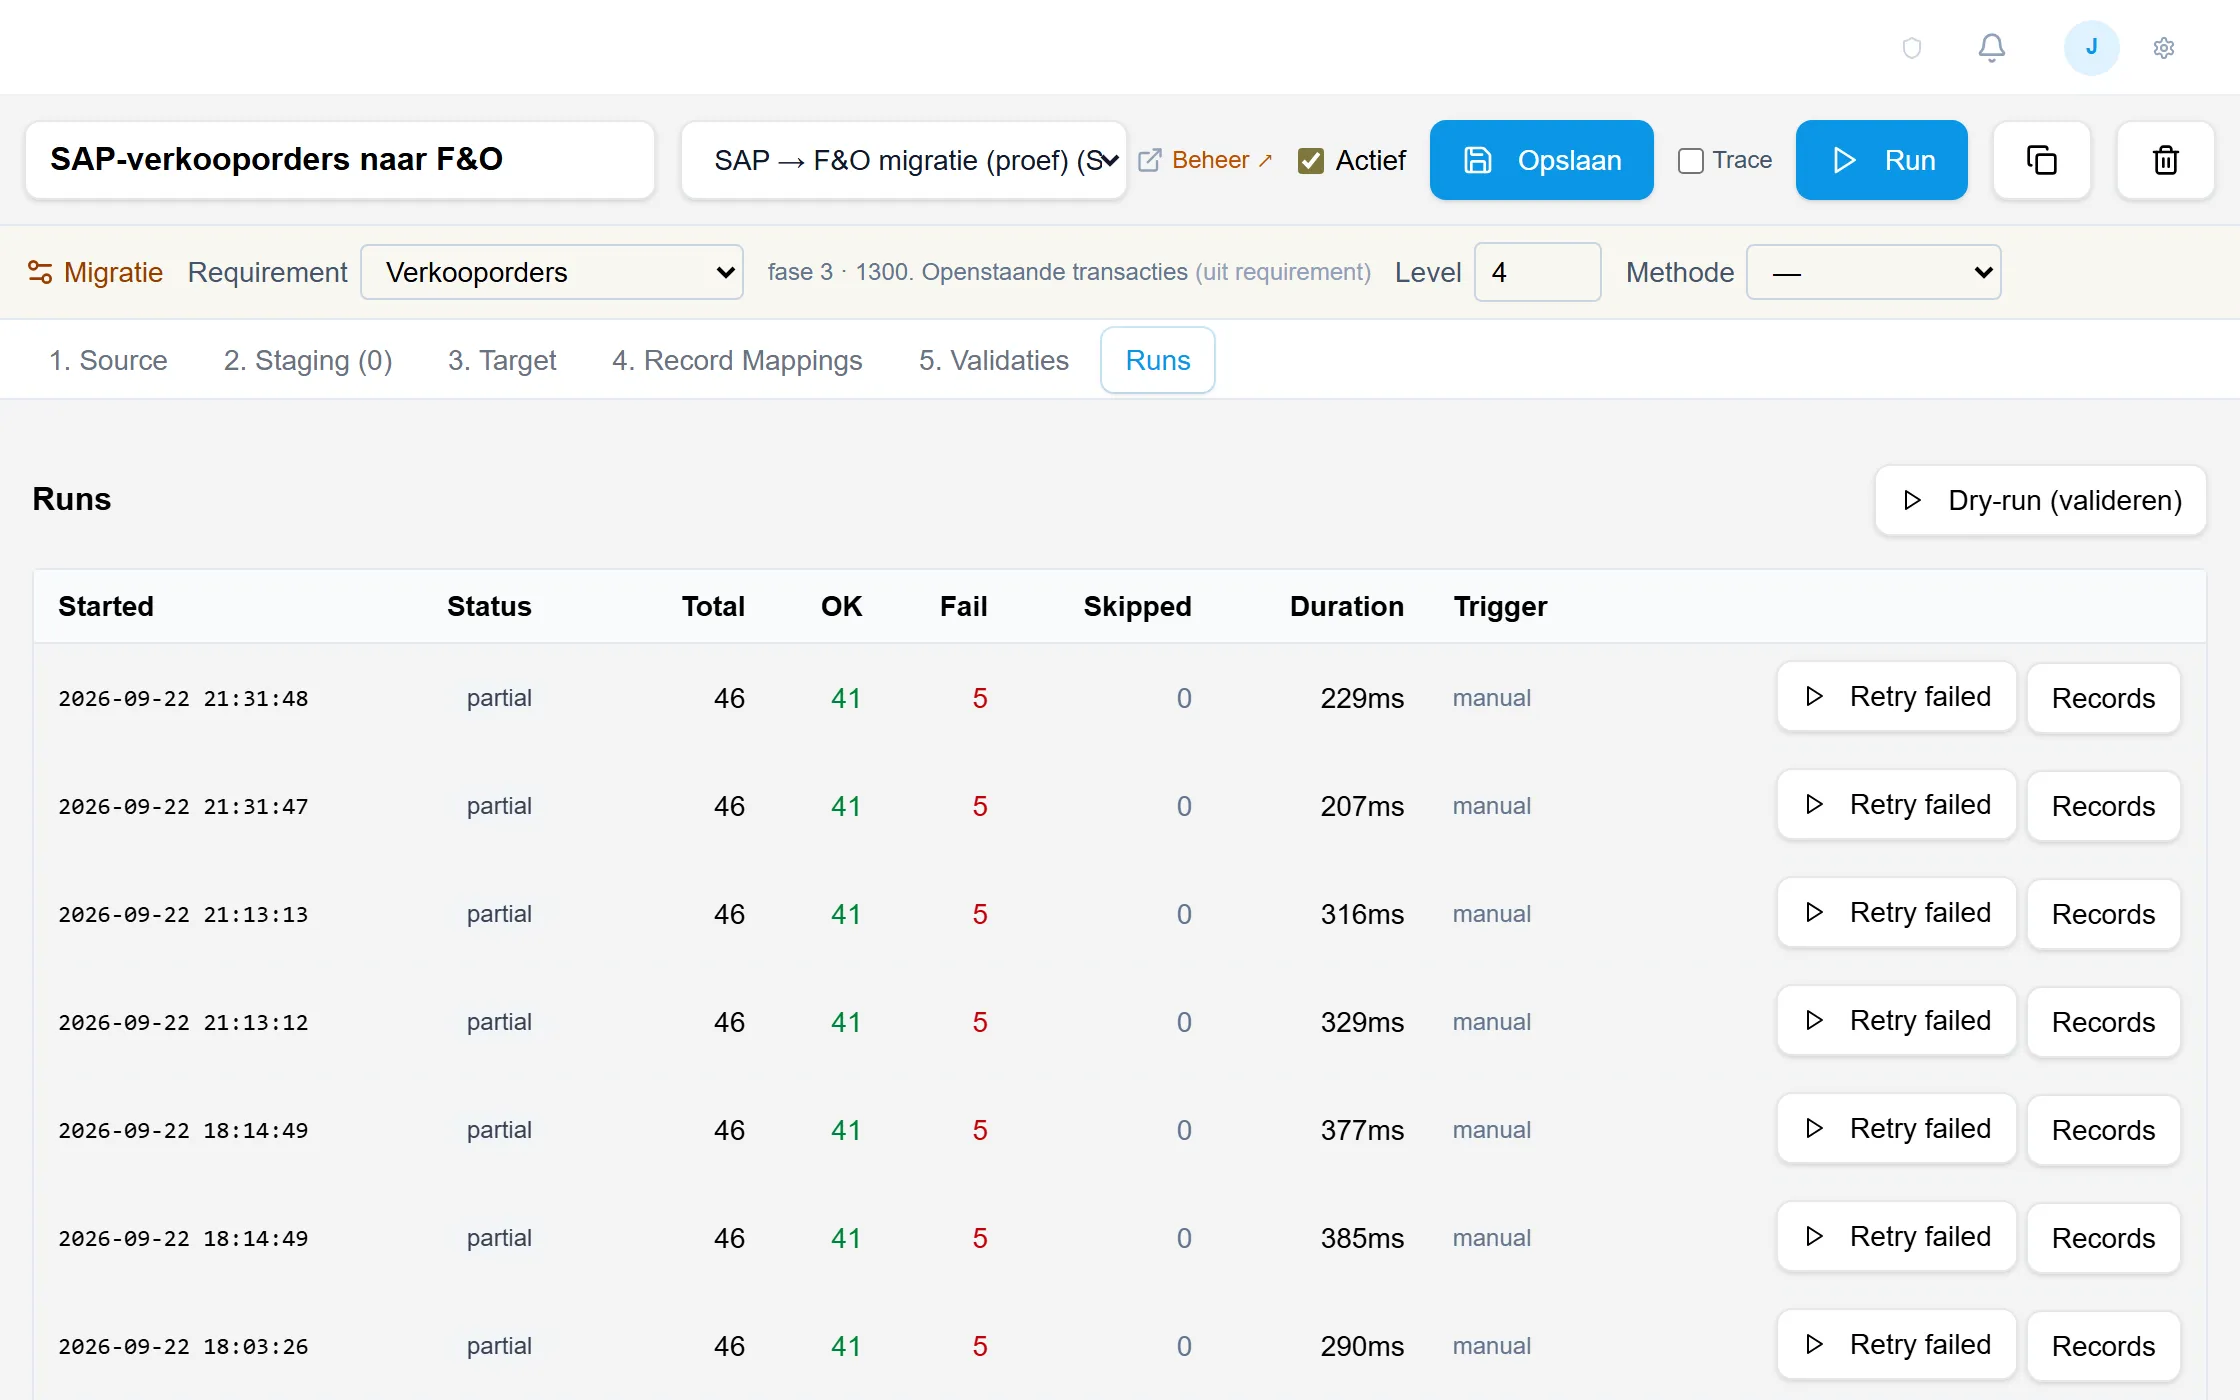Screen dimensions: 2240x1400
Task: Select the Runs tab
Action: tap(1158, 360)
